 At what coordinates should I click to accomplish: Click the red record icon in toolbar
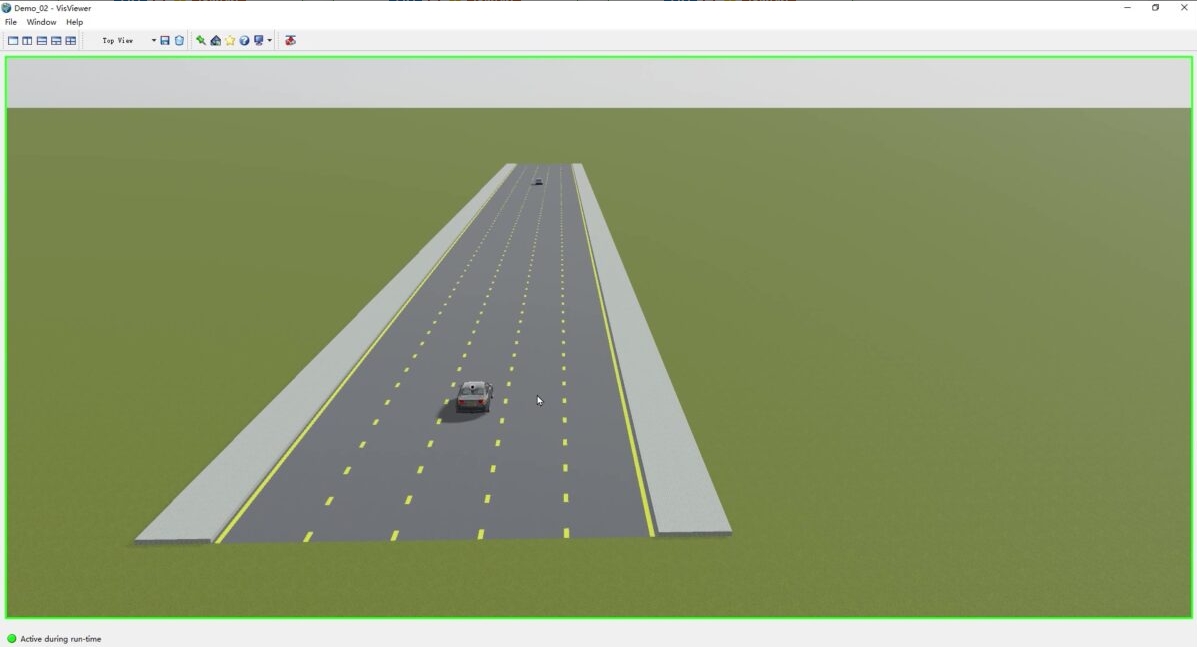290,41
